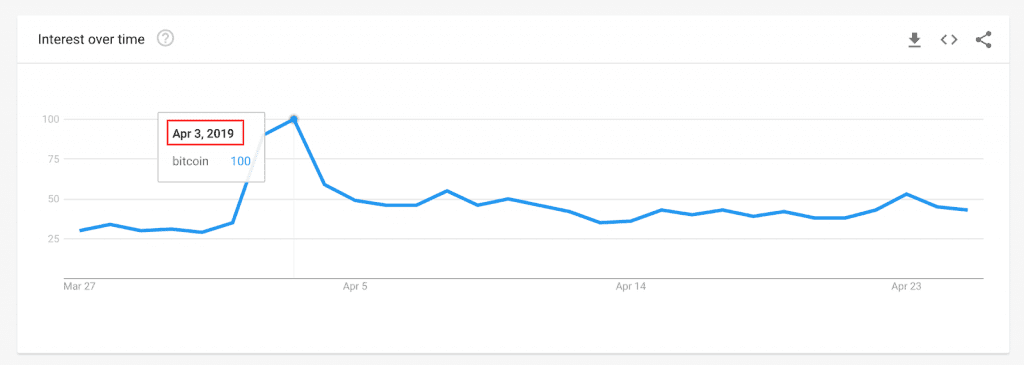This screenshot has width=1024, height=365.
Task: Click the 100 y-axis label
Action: coord(51,119)
